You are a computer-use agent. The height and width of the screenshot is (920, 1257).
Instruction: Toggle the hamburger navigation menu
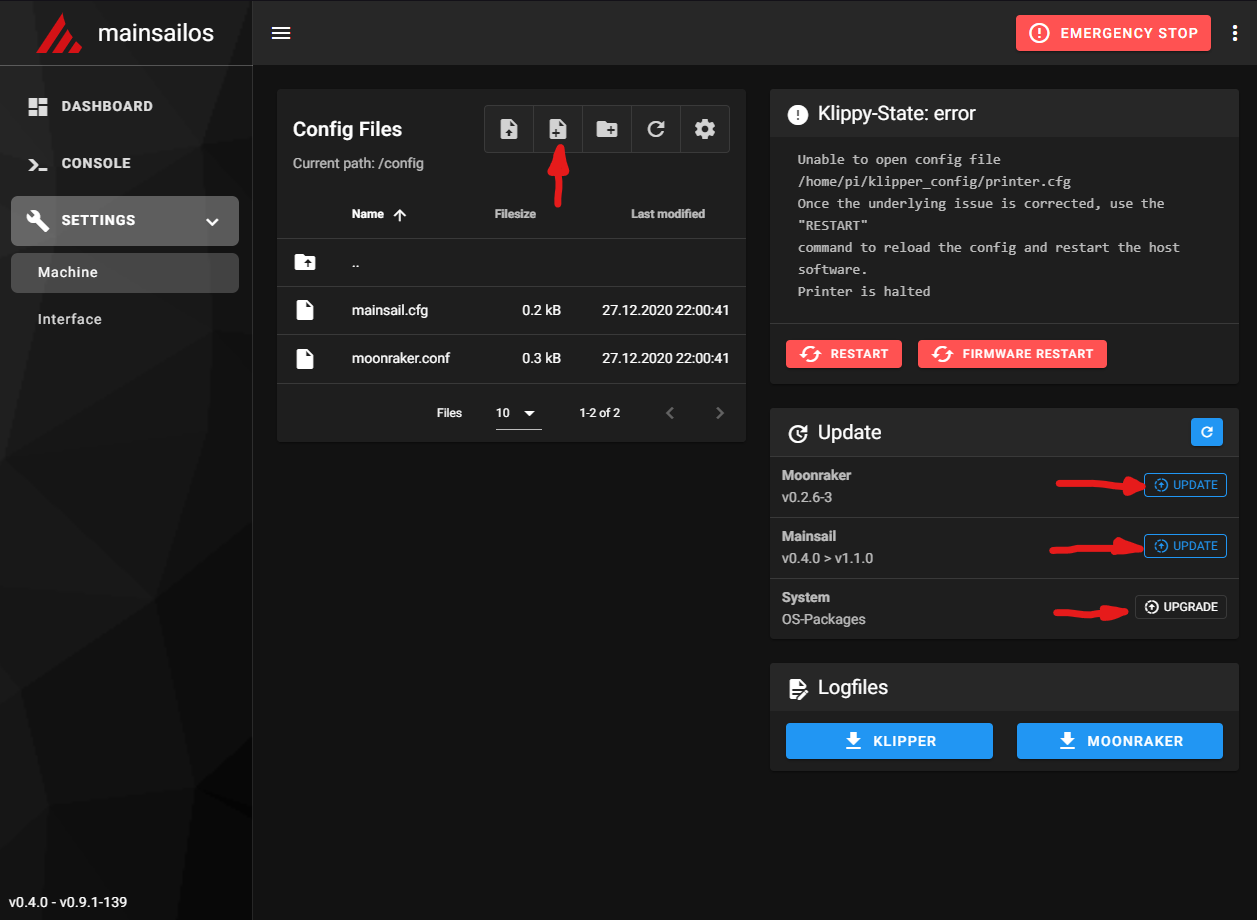281,33
